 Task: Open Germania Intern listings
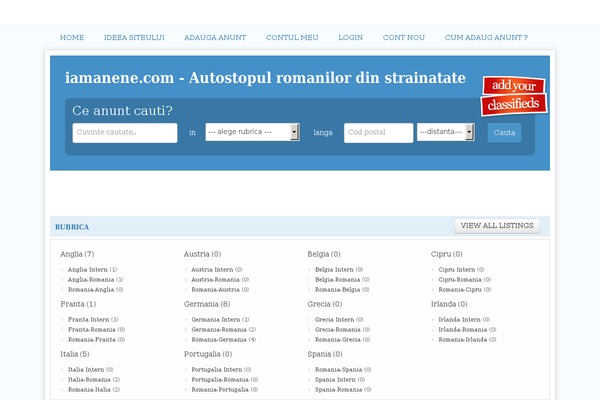point(220,319)
